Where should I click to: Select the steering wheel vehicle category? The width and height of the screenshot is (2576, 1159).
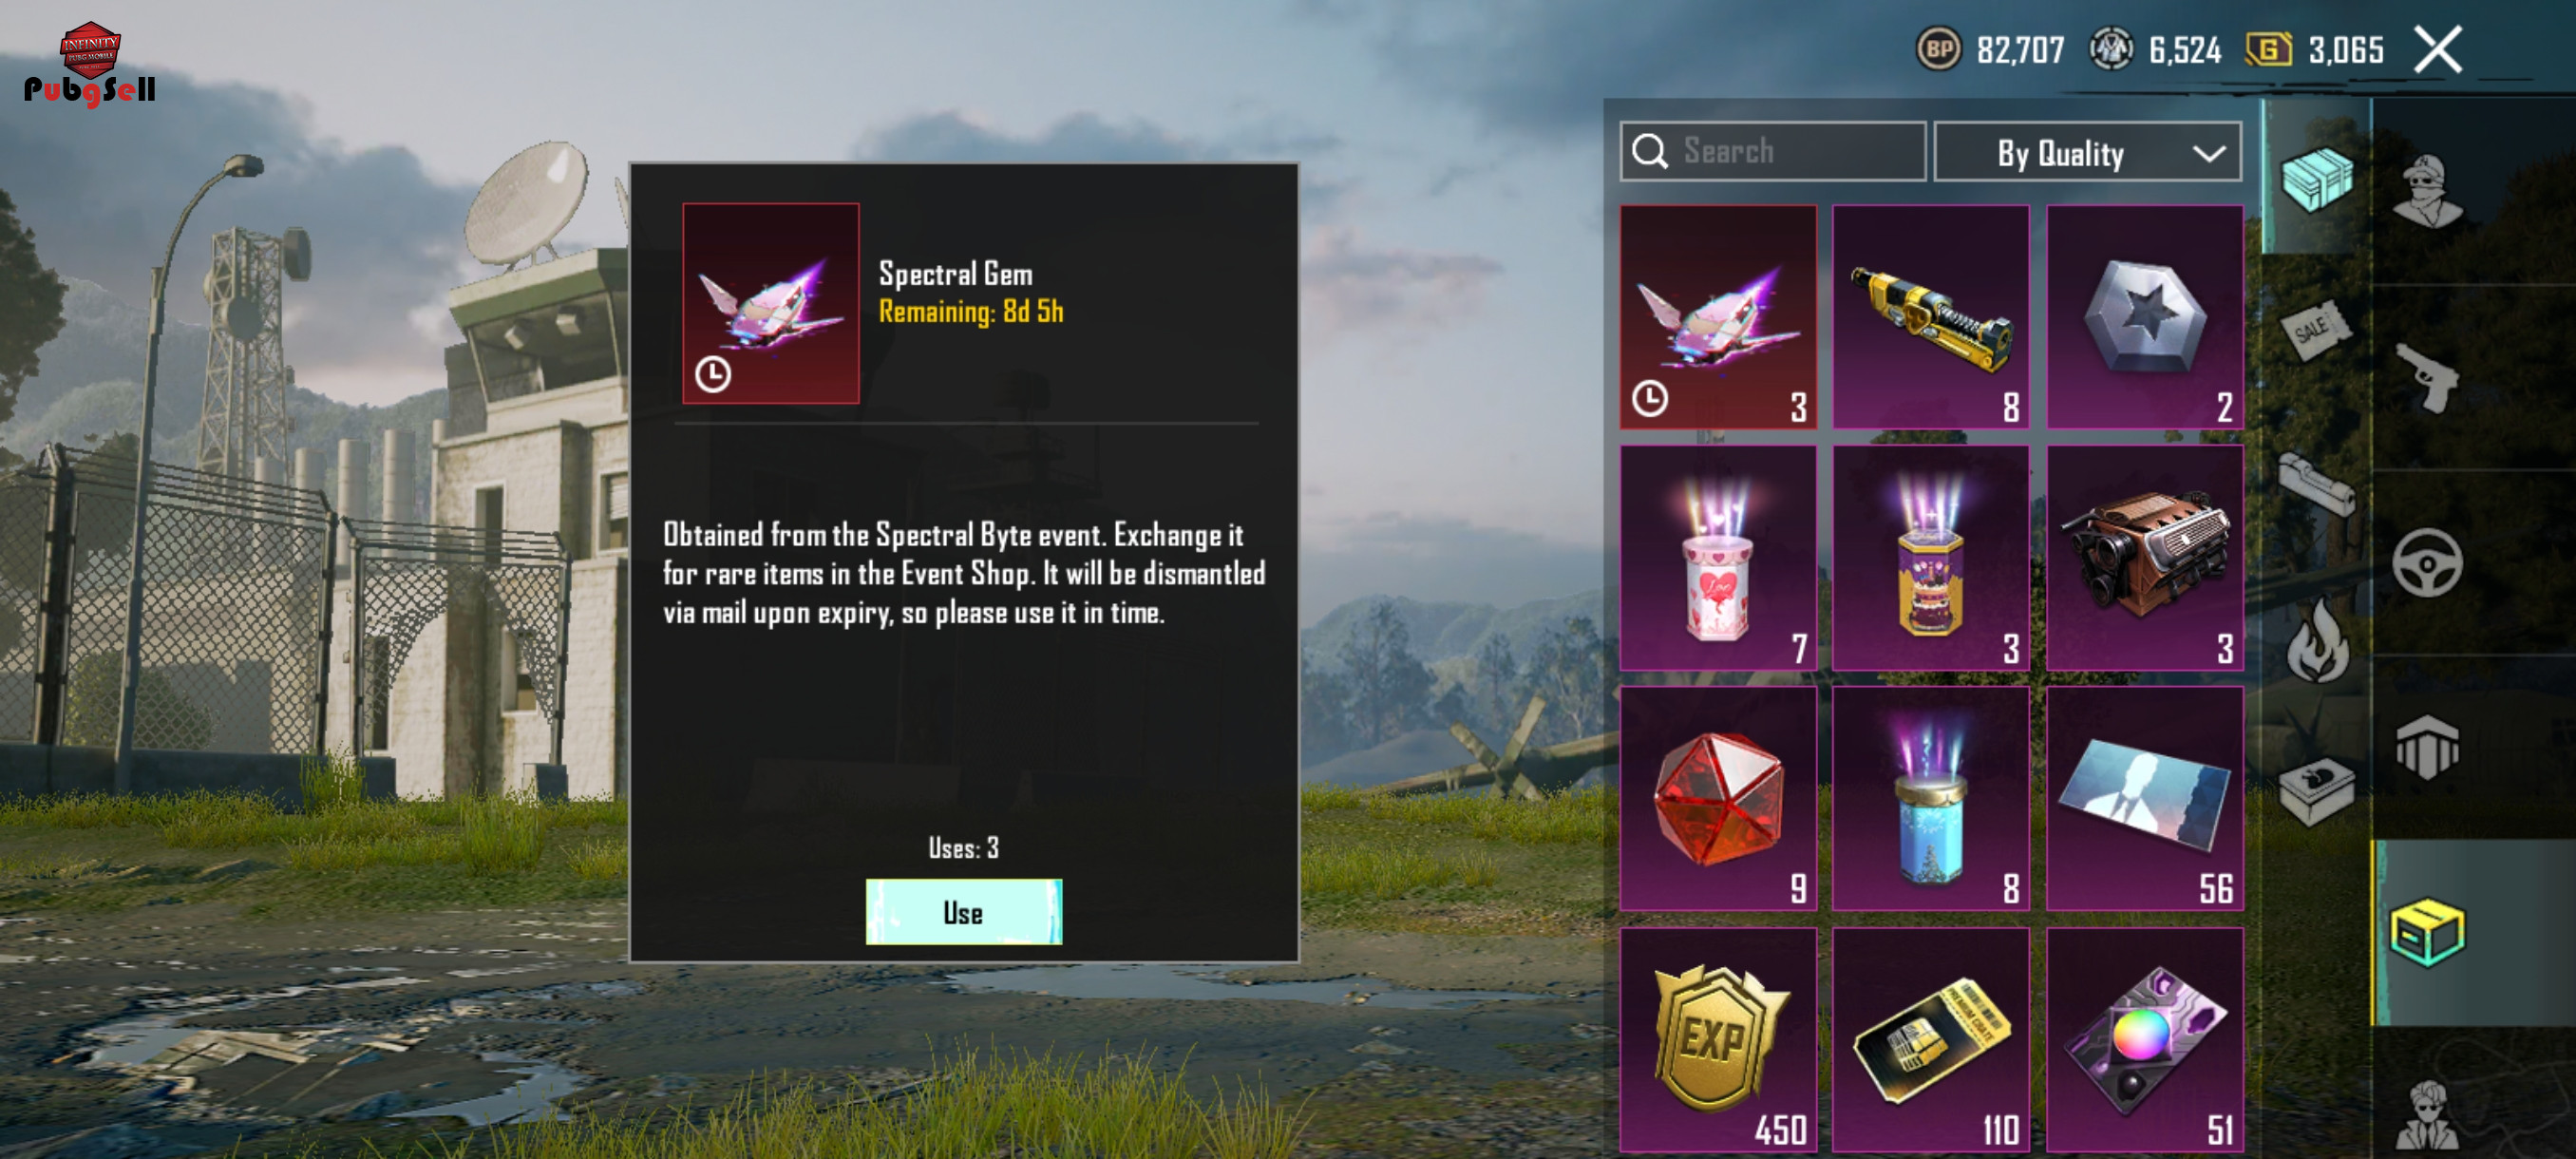click(2427, 563)
